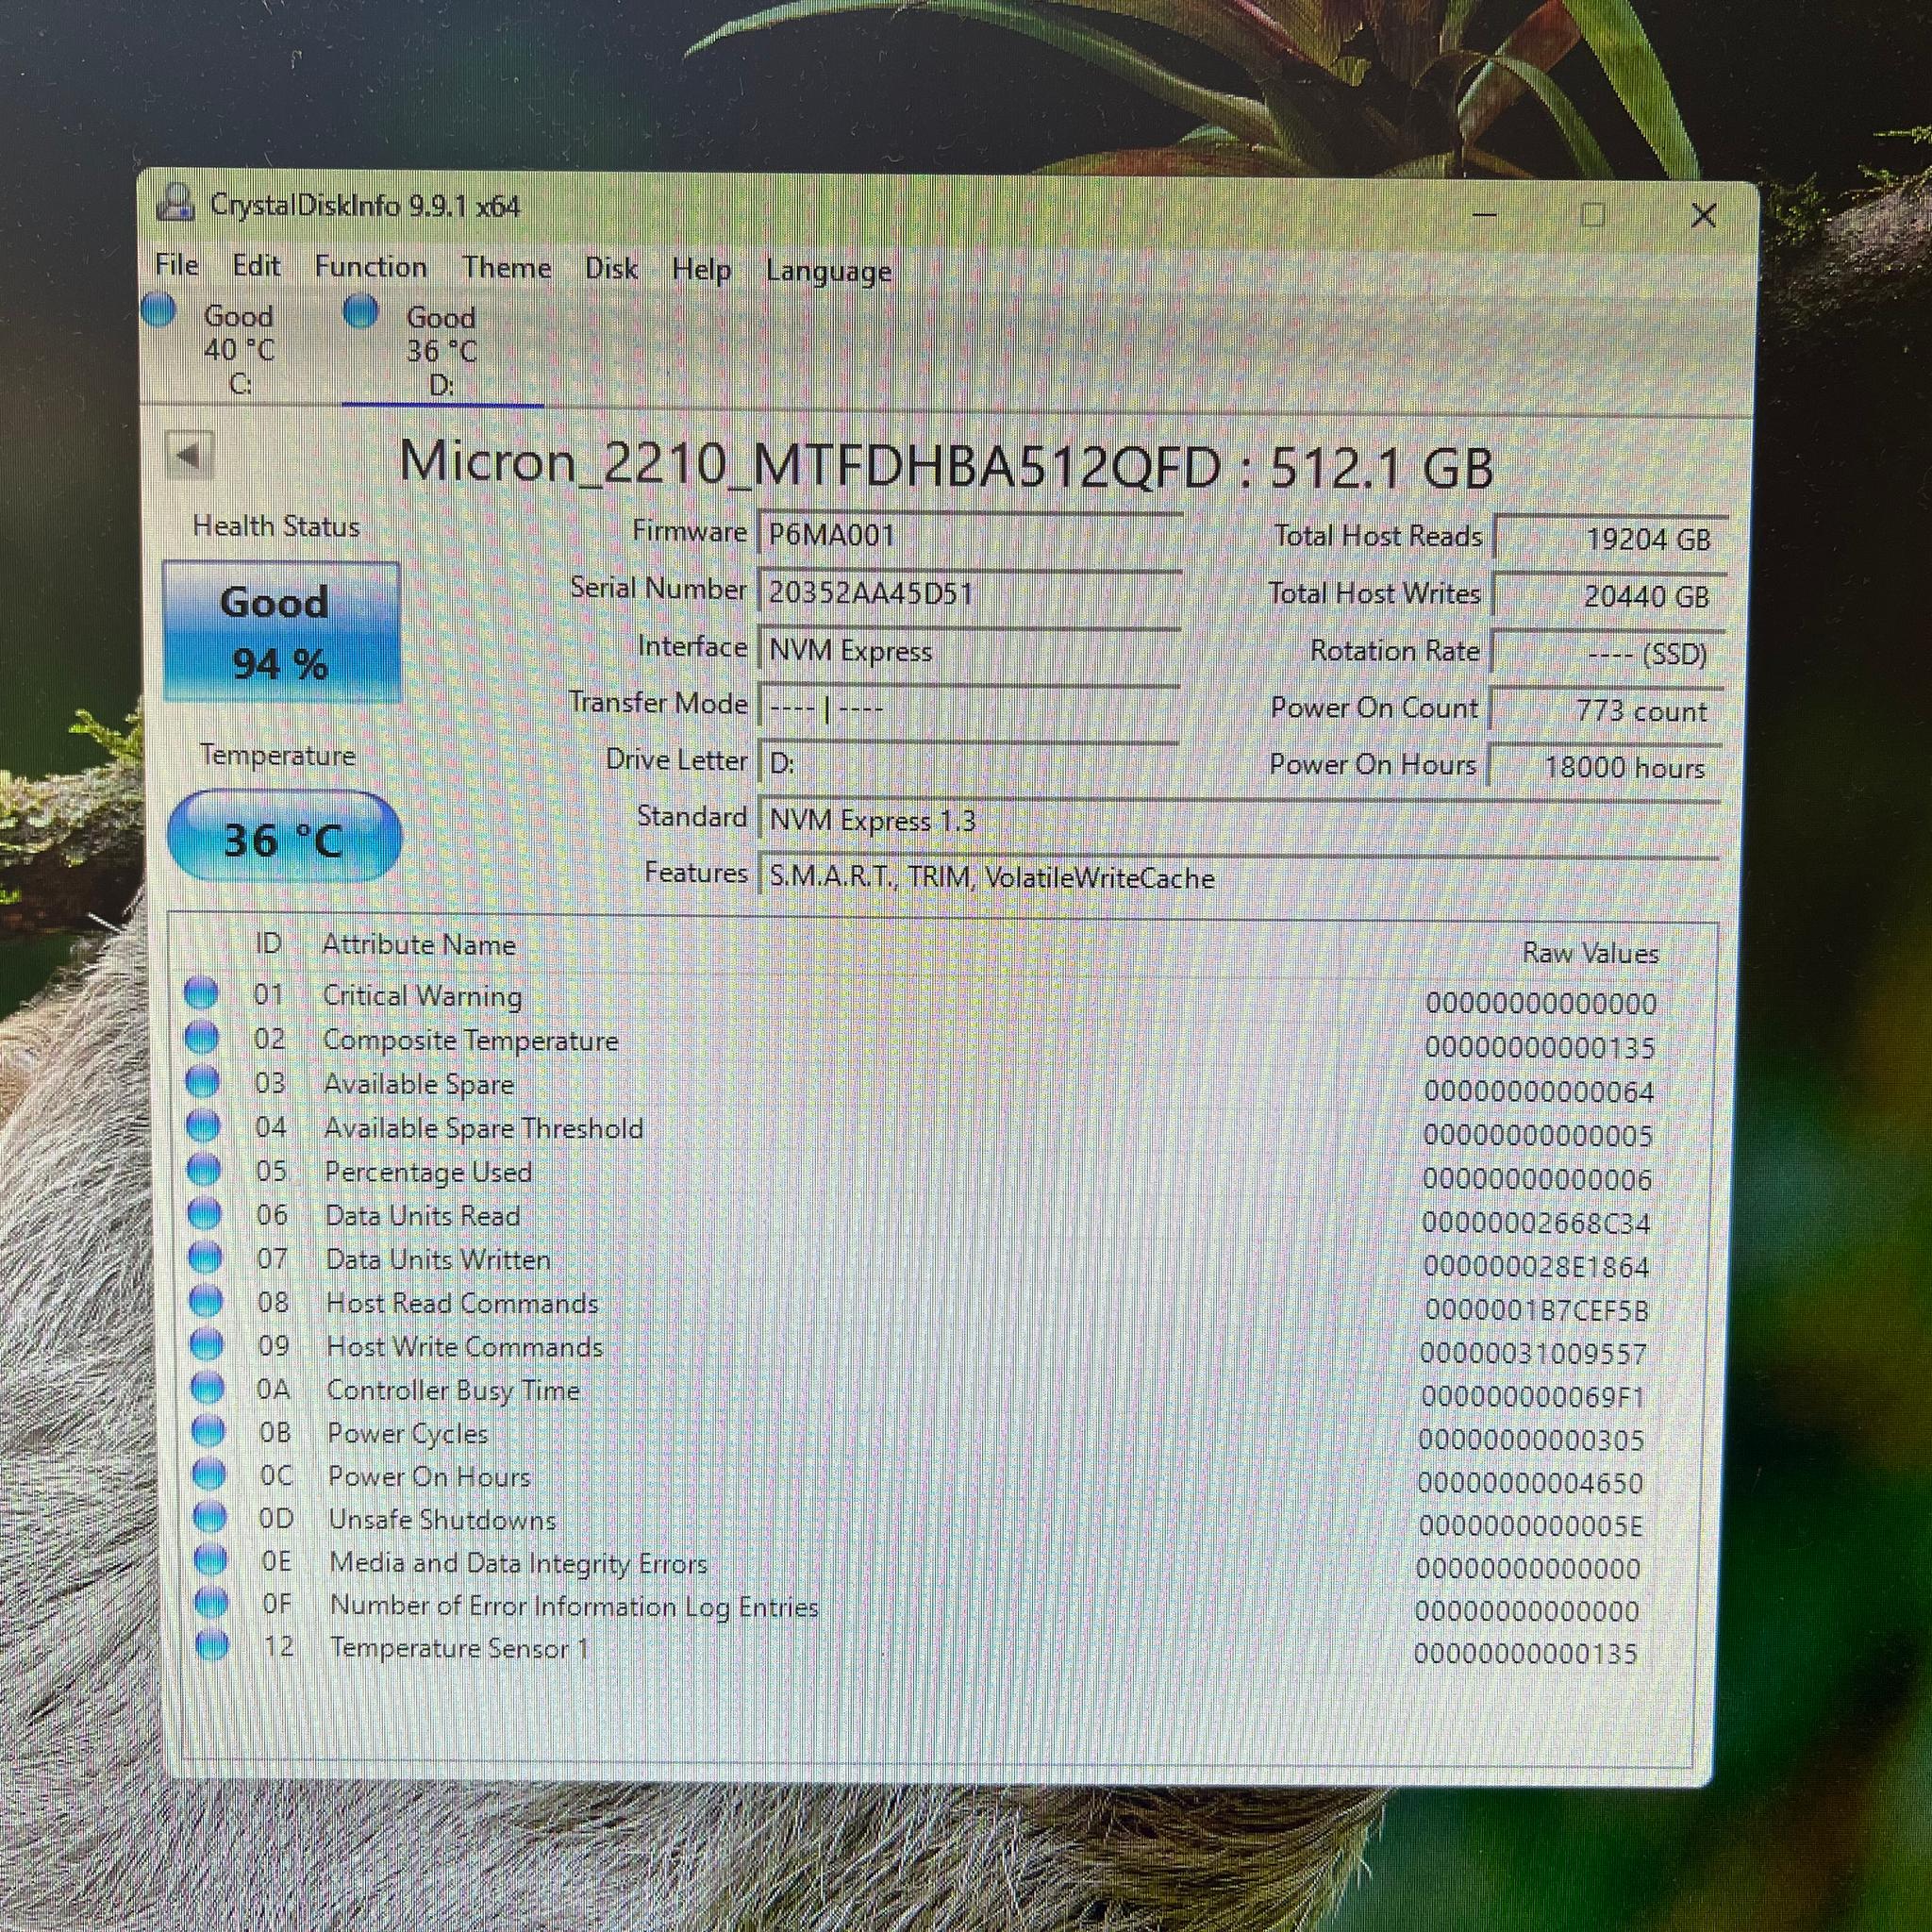1932x1932 pixels.
Task: Open the File menu
Action: point(177,265)
